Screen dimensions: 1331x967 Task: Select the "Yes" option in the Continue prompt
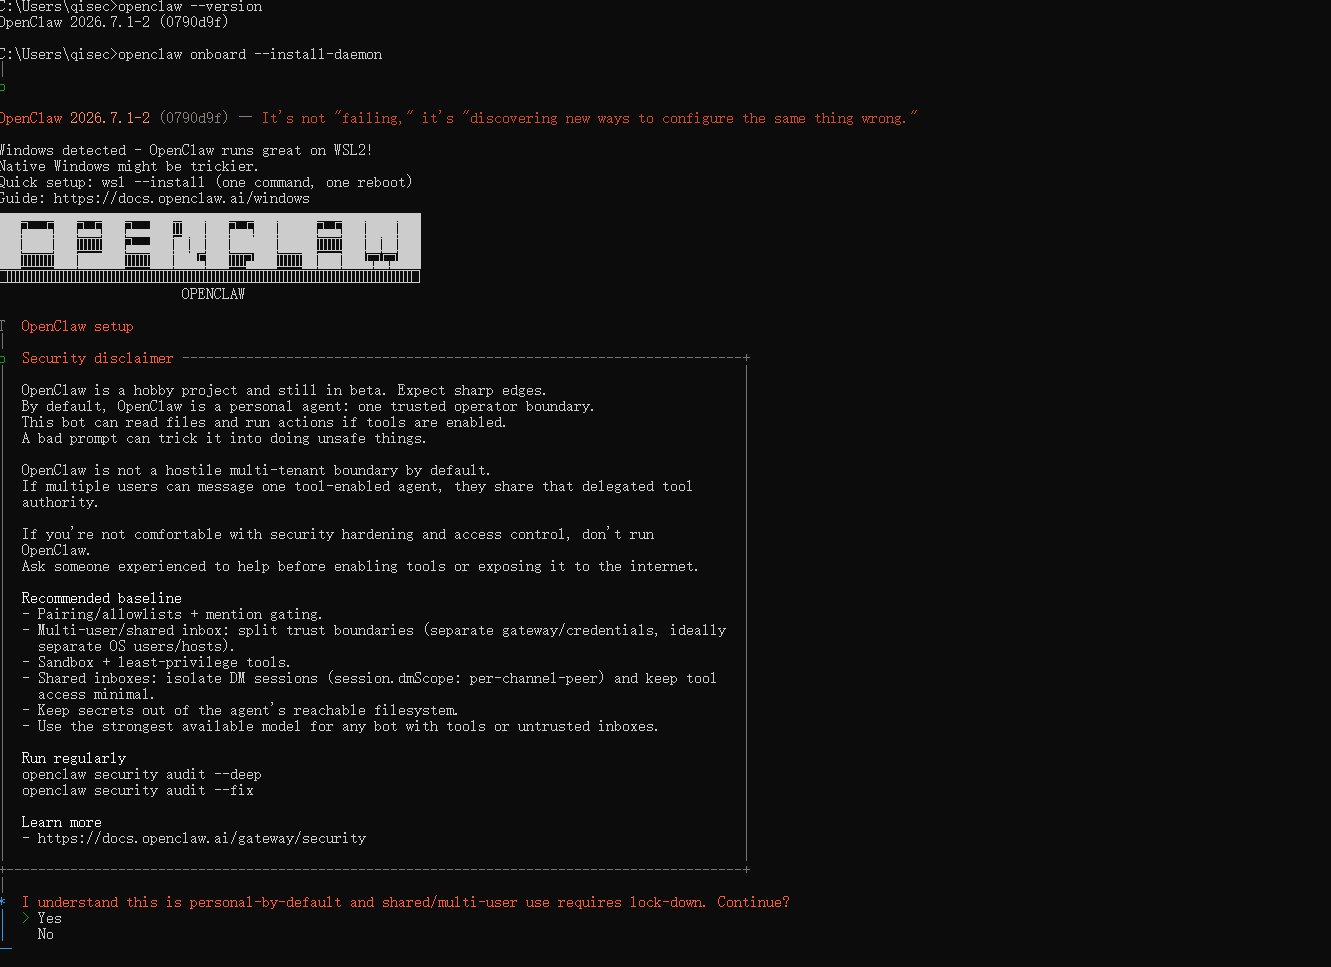coord(49,918)
